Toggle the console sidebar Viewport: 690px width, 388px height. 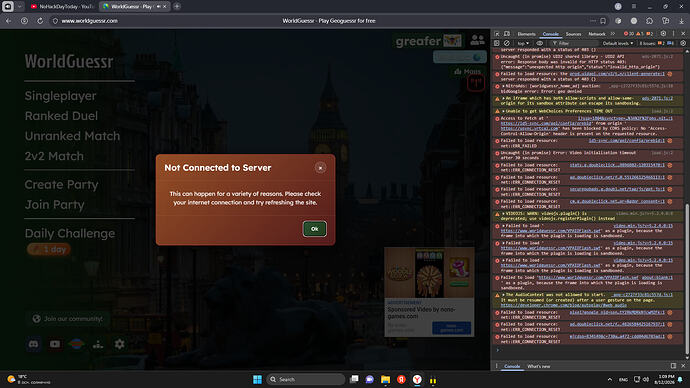pos(497,43)
